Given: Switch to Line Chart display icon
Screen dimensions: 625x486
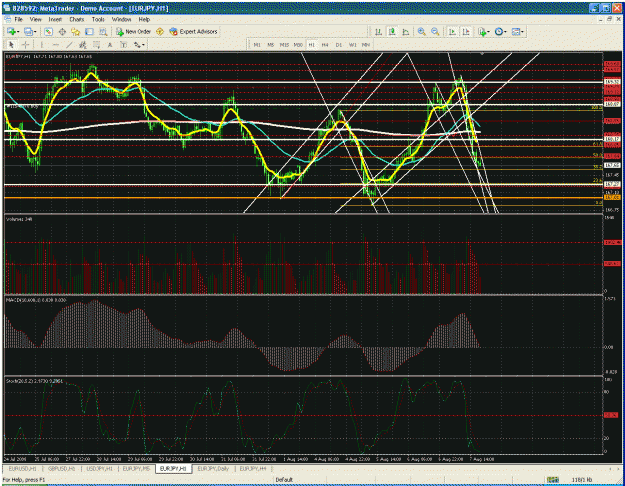Looking at the screenshot, I should (405, 31).
